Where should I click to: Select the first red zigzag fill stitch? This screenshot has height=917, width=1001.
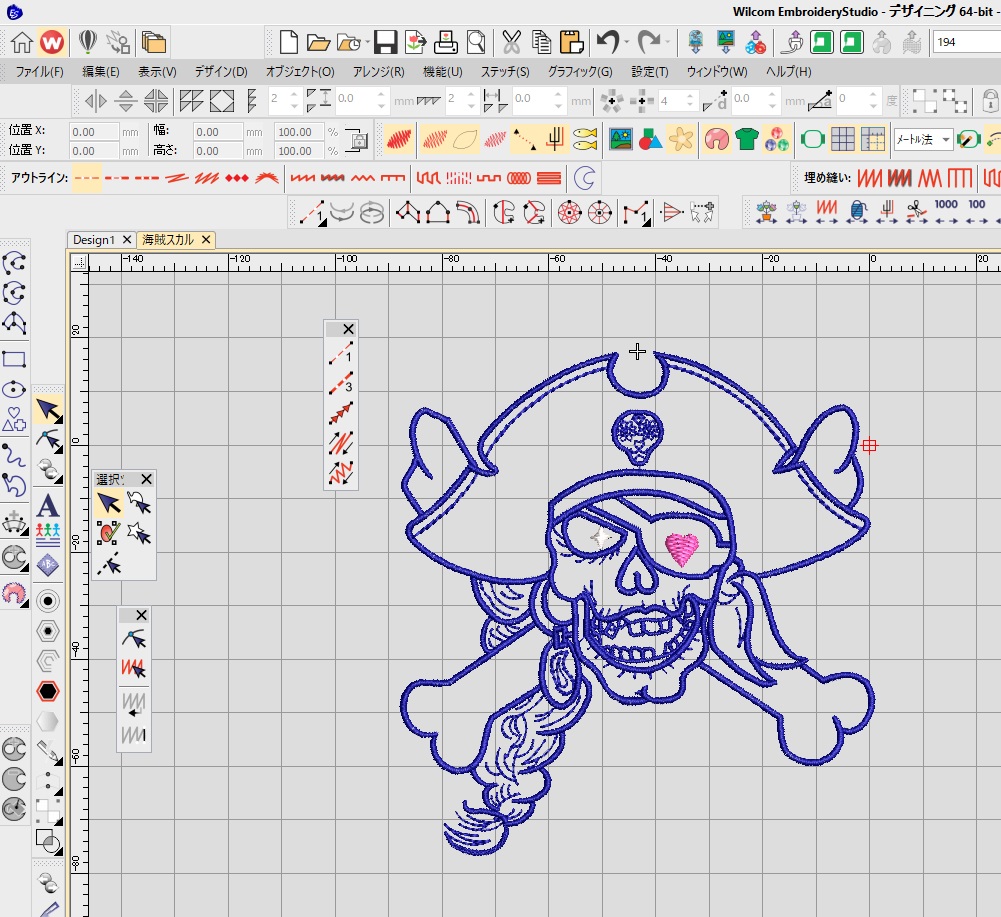pos(869,178)
